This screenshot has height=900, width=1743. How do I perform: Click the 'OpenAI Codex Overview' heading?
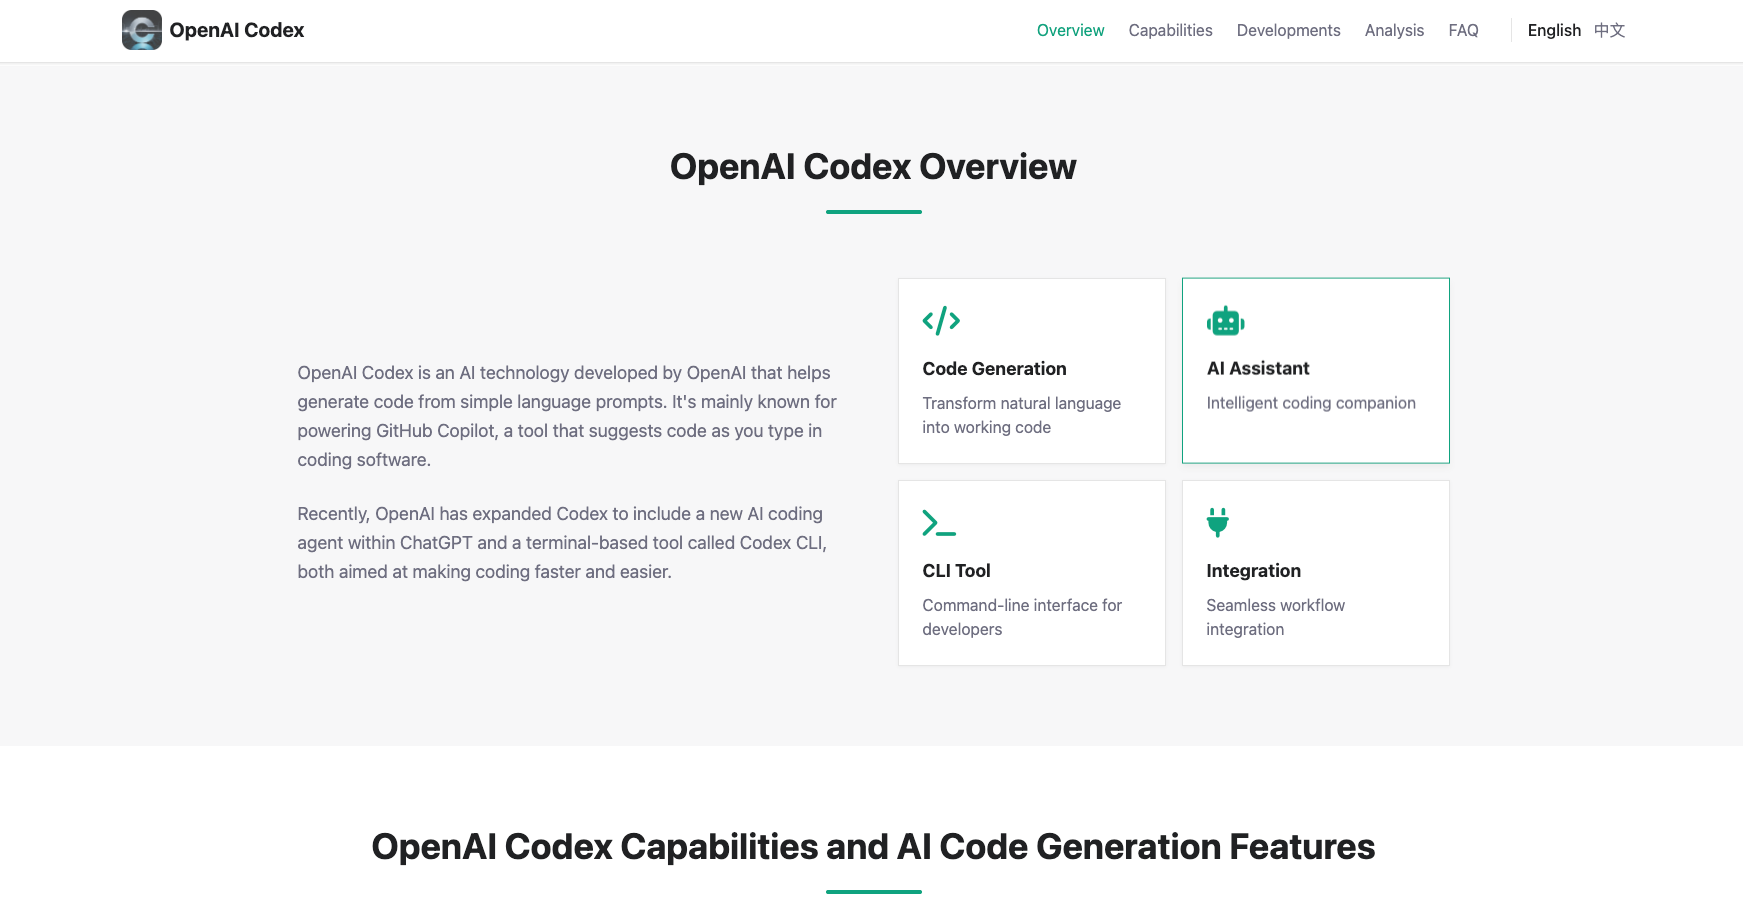[873, 167]
